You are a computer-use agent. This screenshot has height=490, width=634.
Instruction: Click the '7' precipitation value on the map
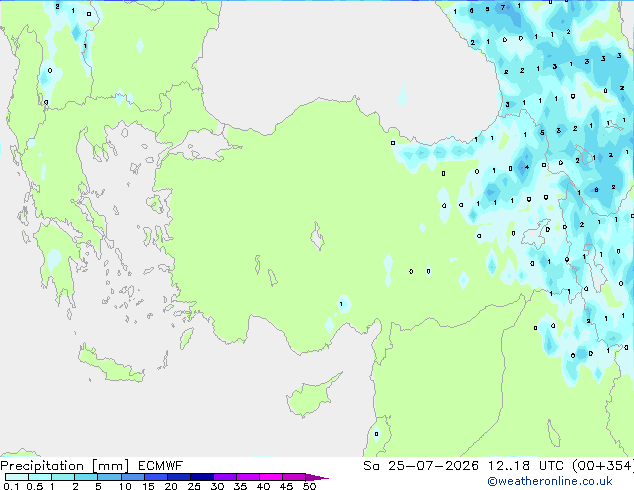point(503,7)
